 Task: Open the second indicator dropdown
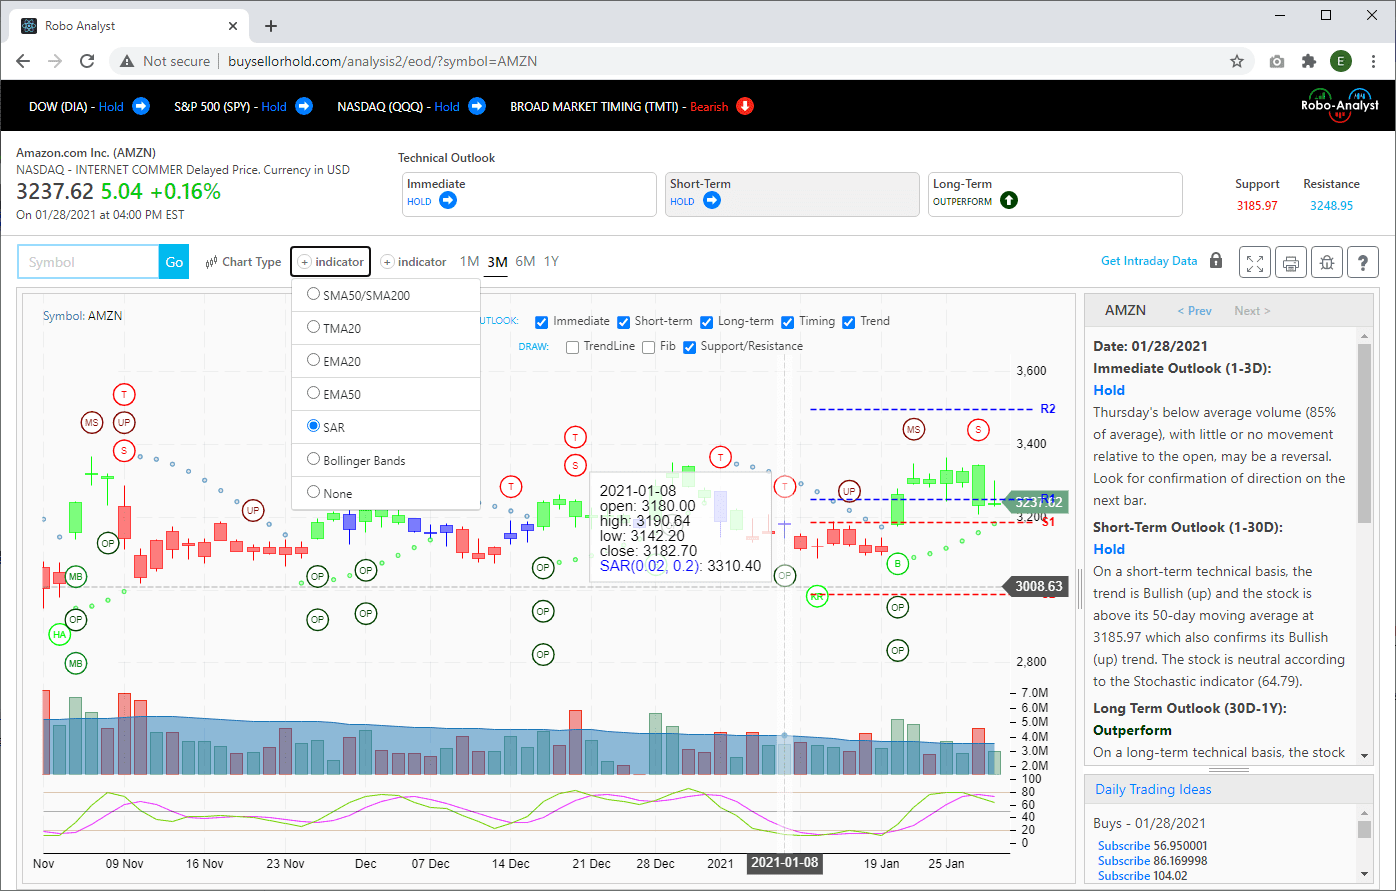click(414, 262)
